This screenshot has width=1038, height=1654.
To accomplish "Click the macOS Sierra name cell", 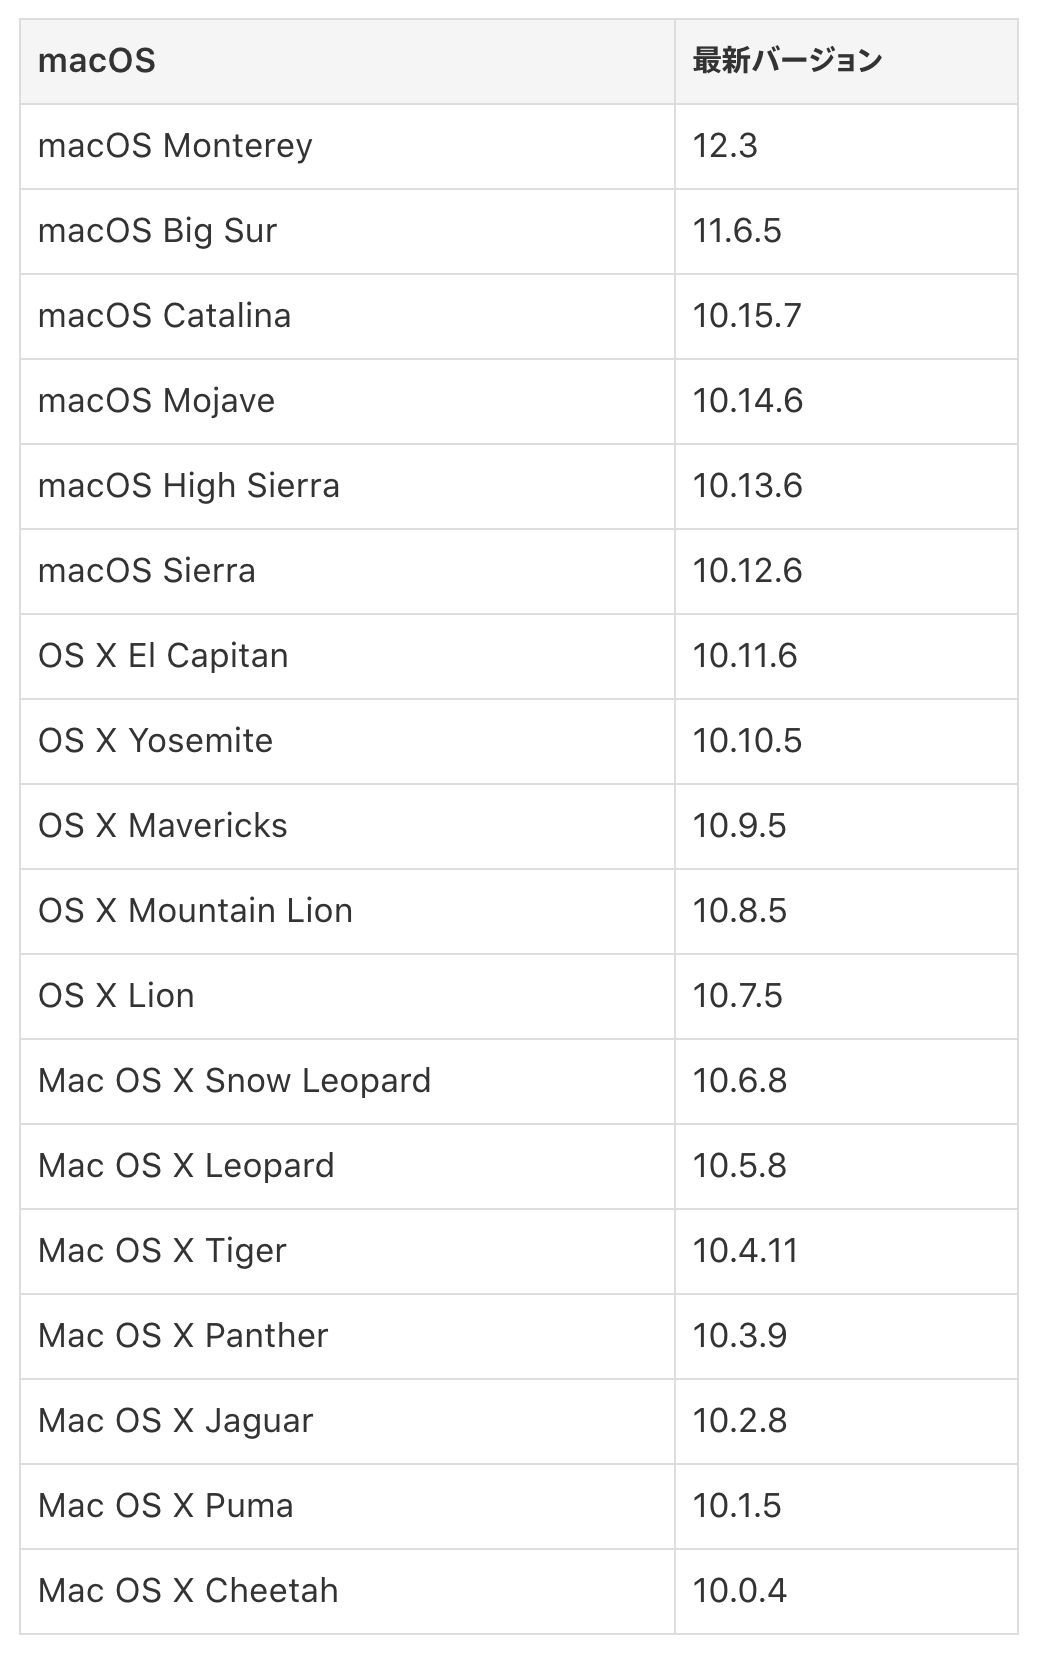I will pos(147,571).
